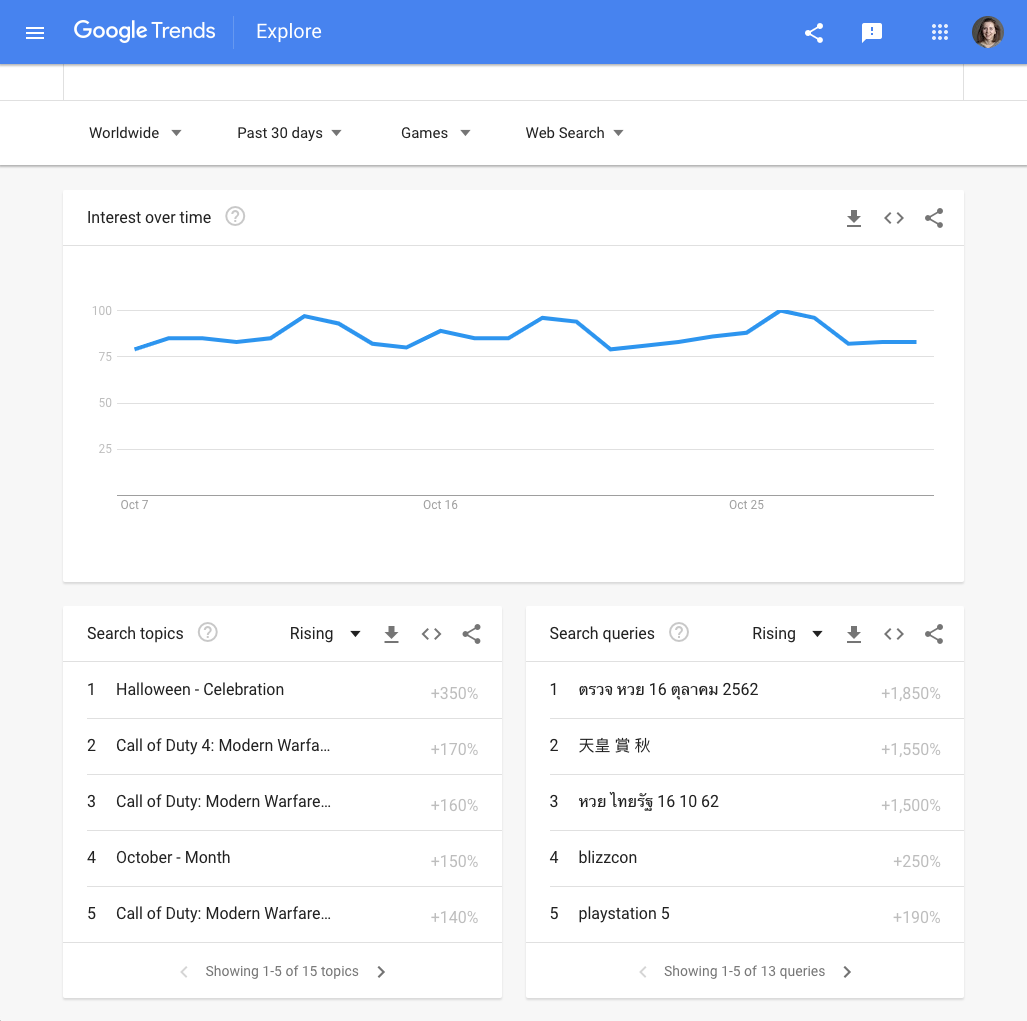Open Rising dropdown in Search topics
This screenshot has height=1021, width=1027.
point(325,633)
